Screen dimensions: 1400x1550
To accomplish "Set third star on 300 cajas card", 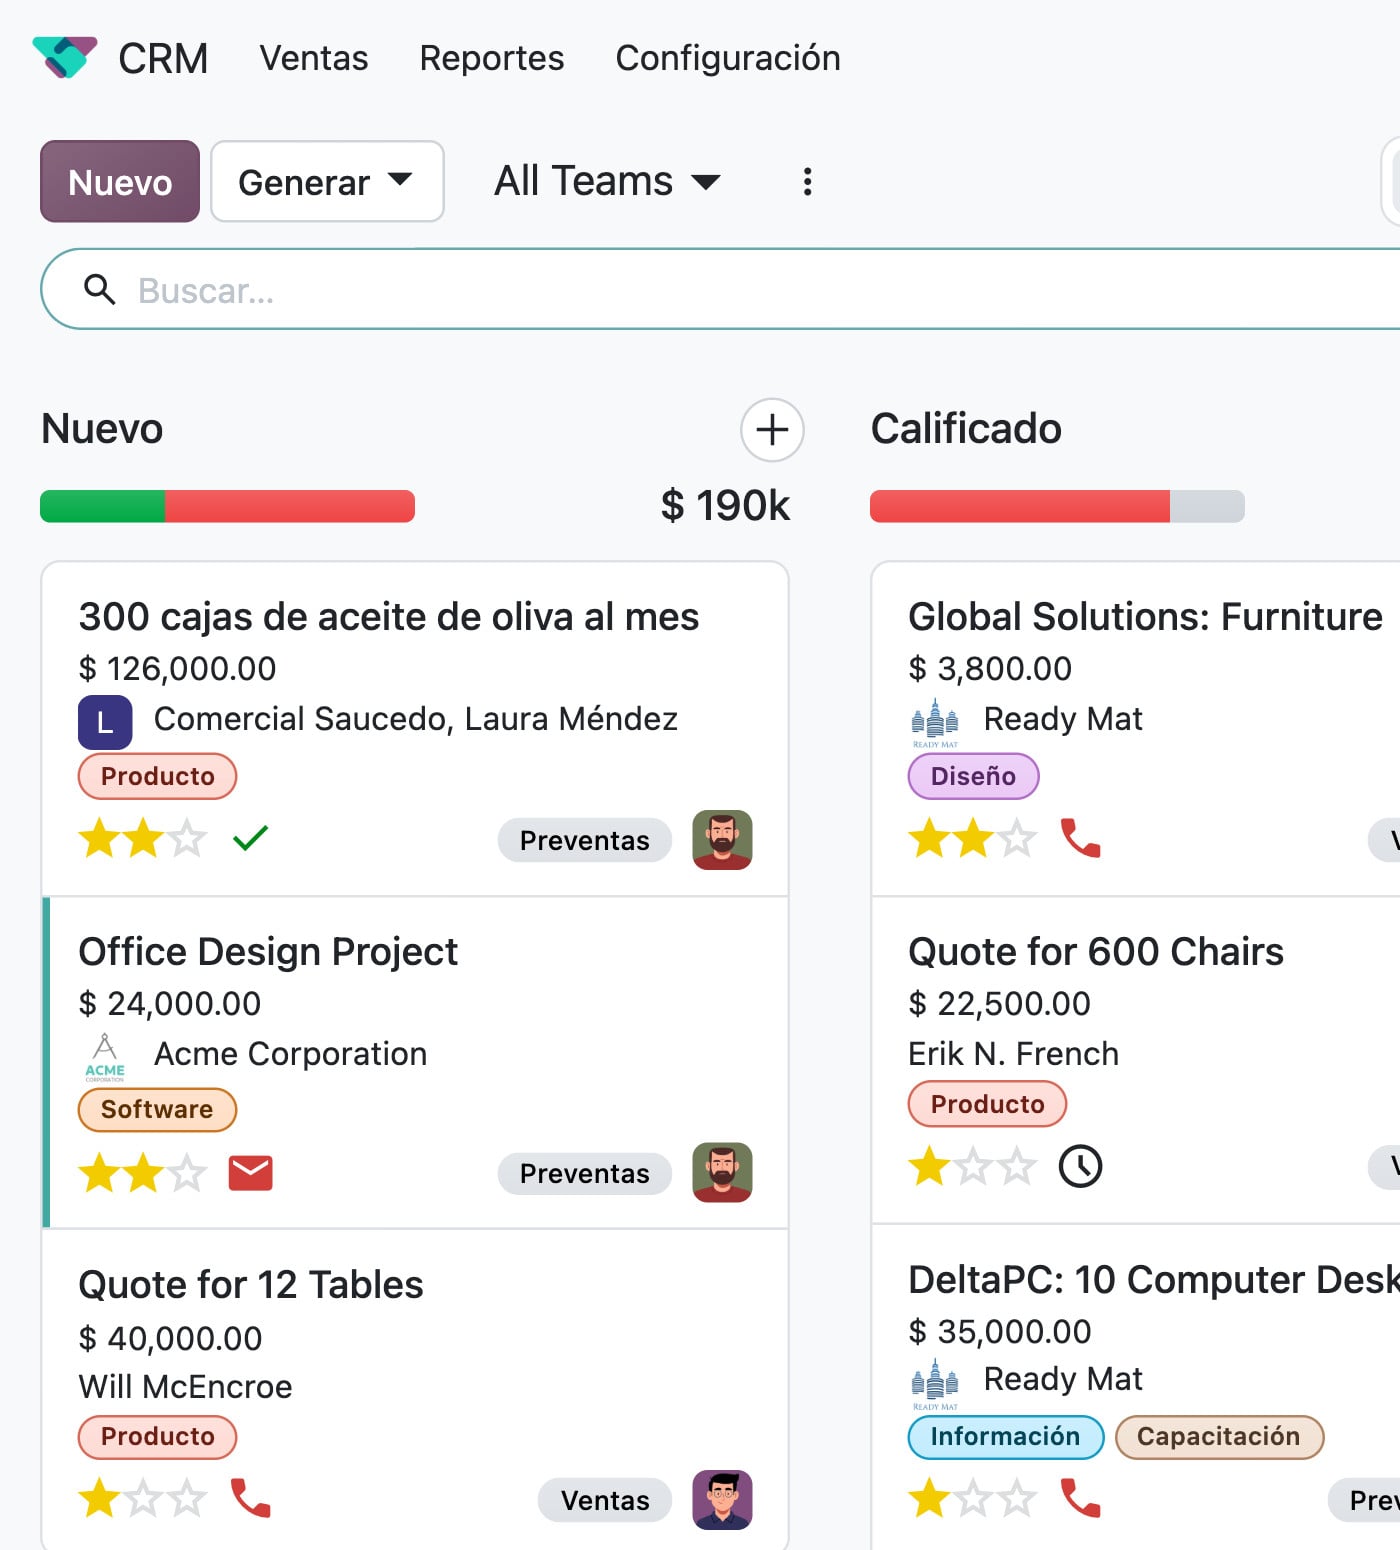I will pyautogui.click(x=187, y=838).
